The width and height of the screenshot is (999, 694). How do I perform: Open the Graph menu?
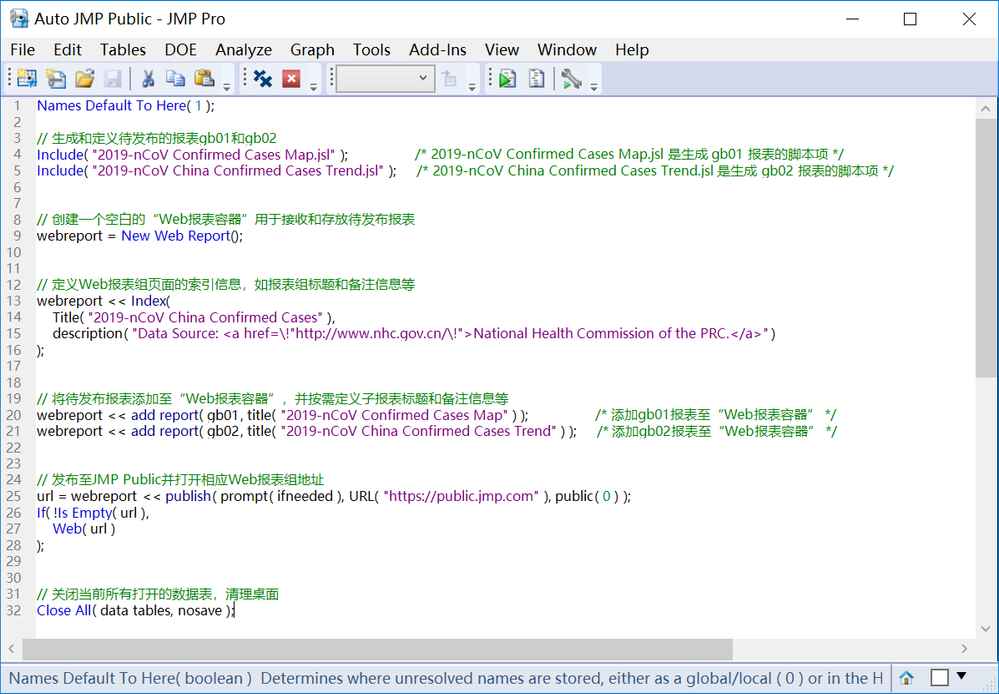pyautogui.click(x=312, y=50)
